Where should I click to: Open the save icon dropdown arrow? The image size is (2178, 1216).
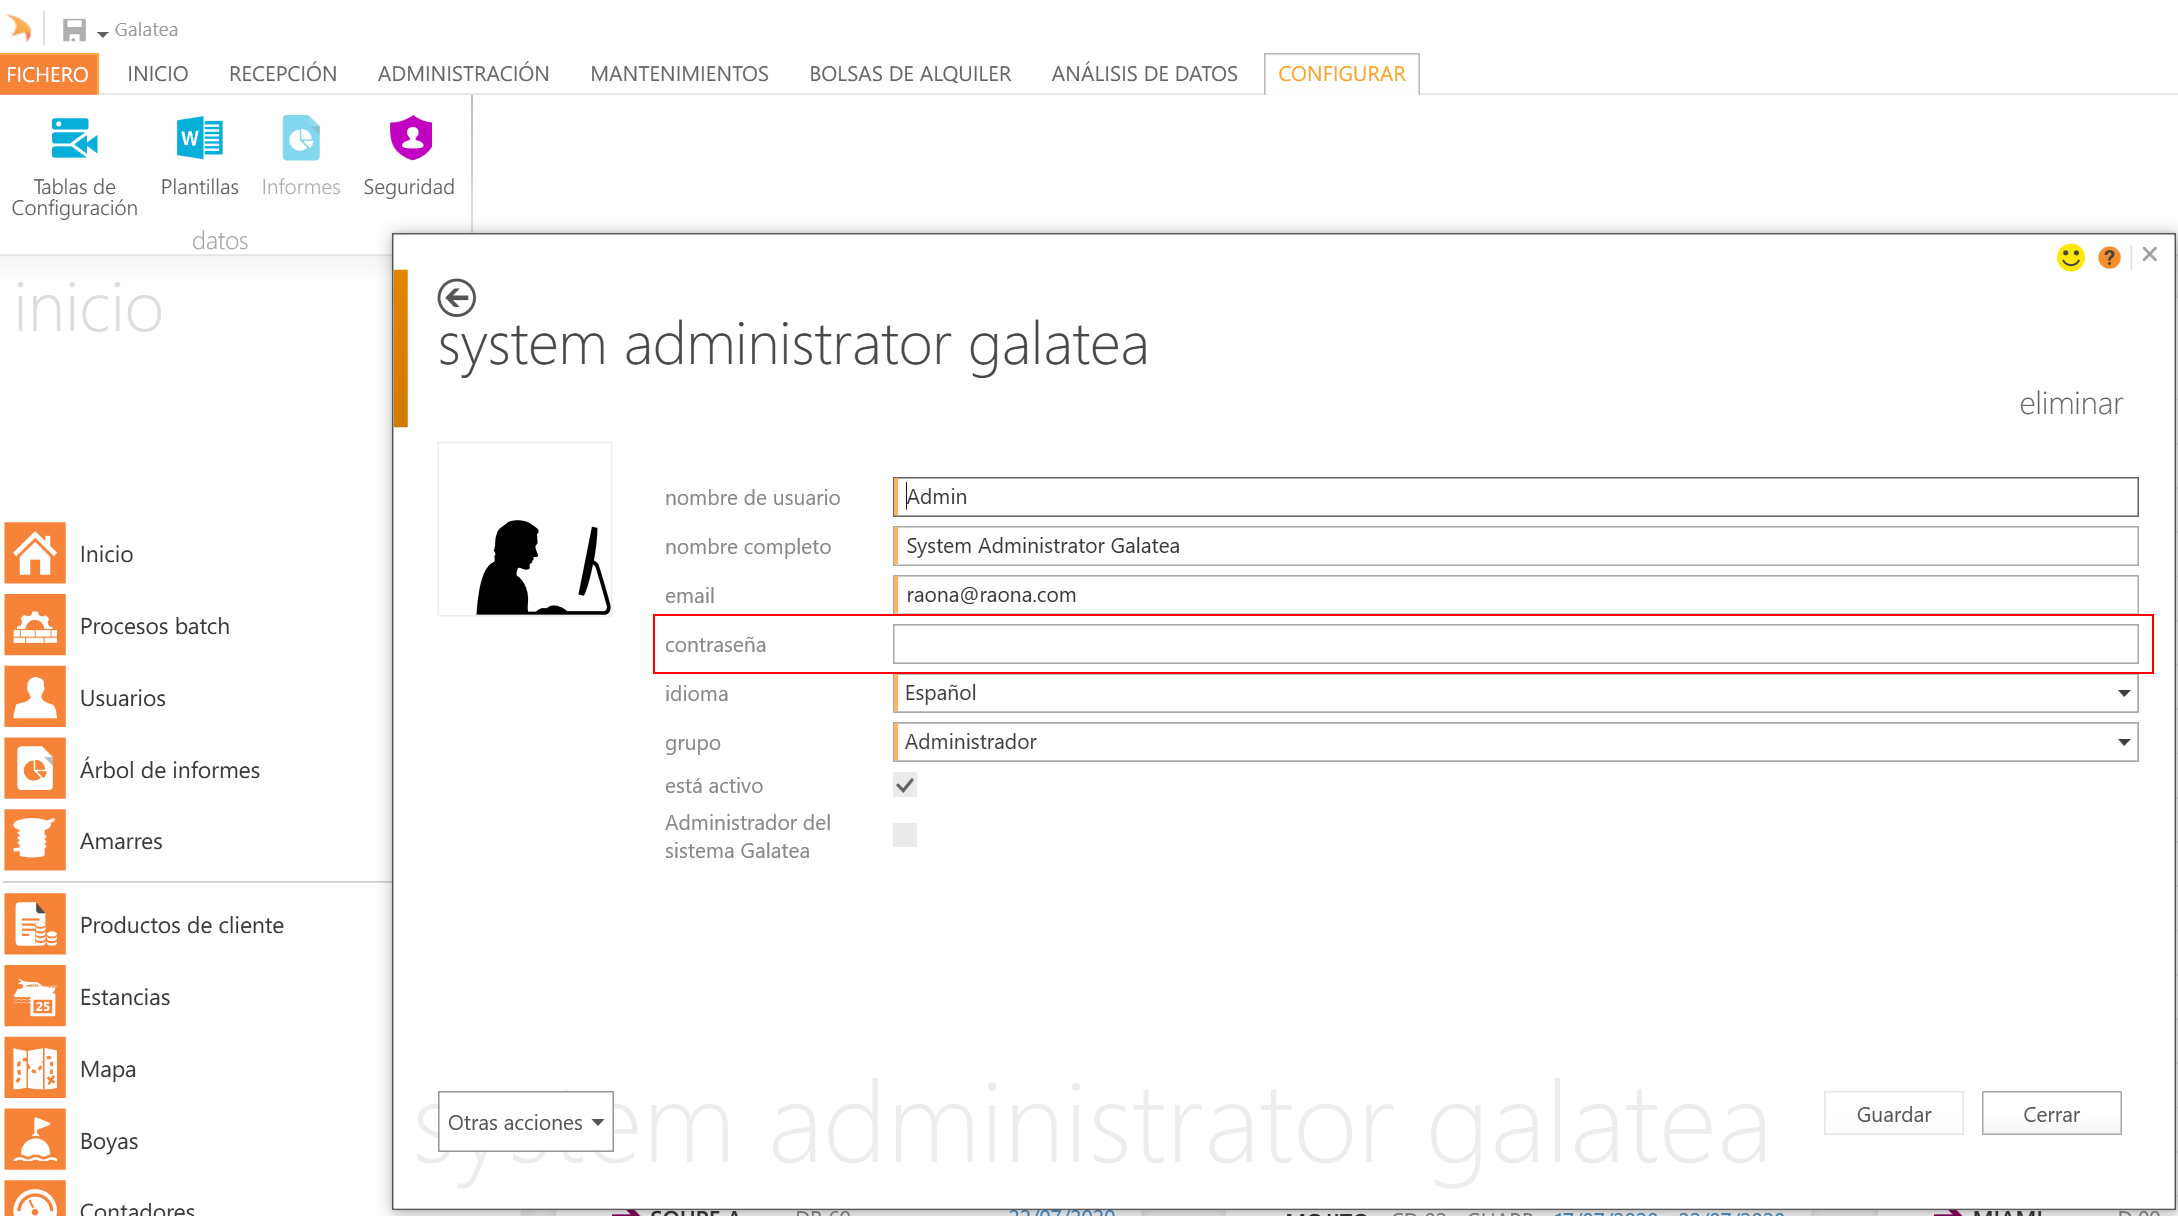pos(102,34)
